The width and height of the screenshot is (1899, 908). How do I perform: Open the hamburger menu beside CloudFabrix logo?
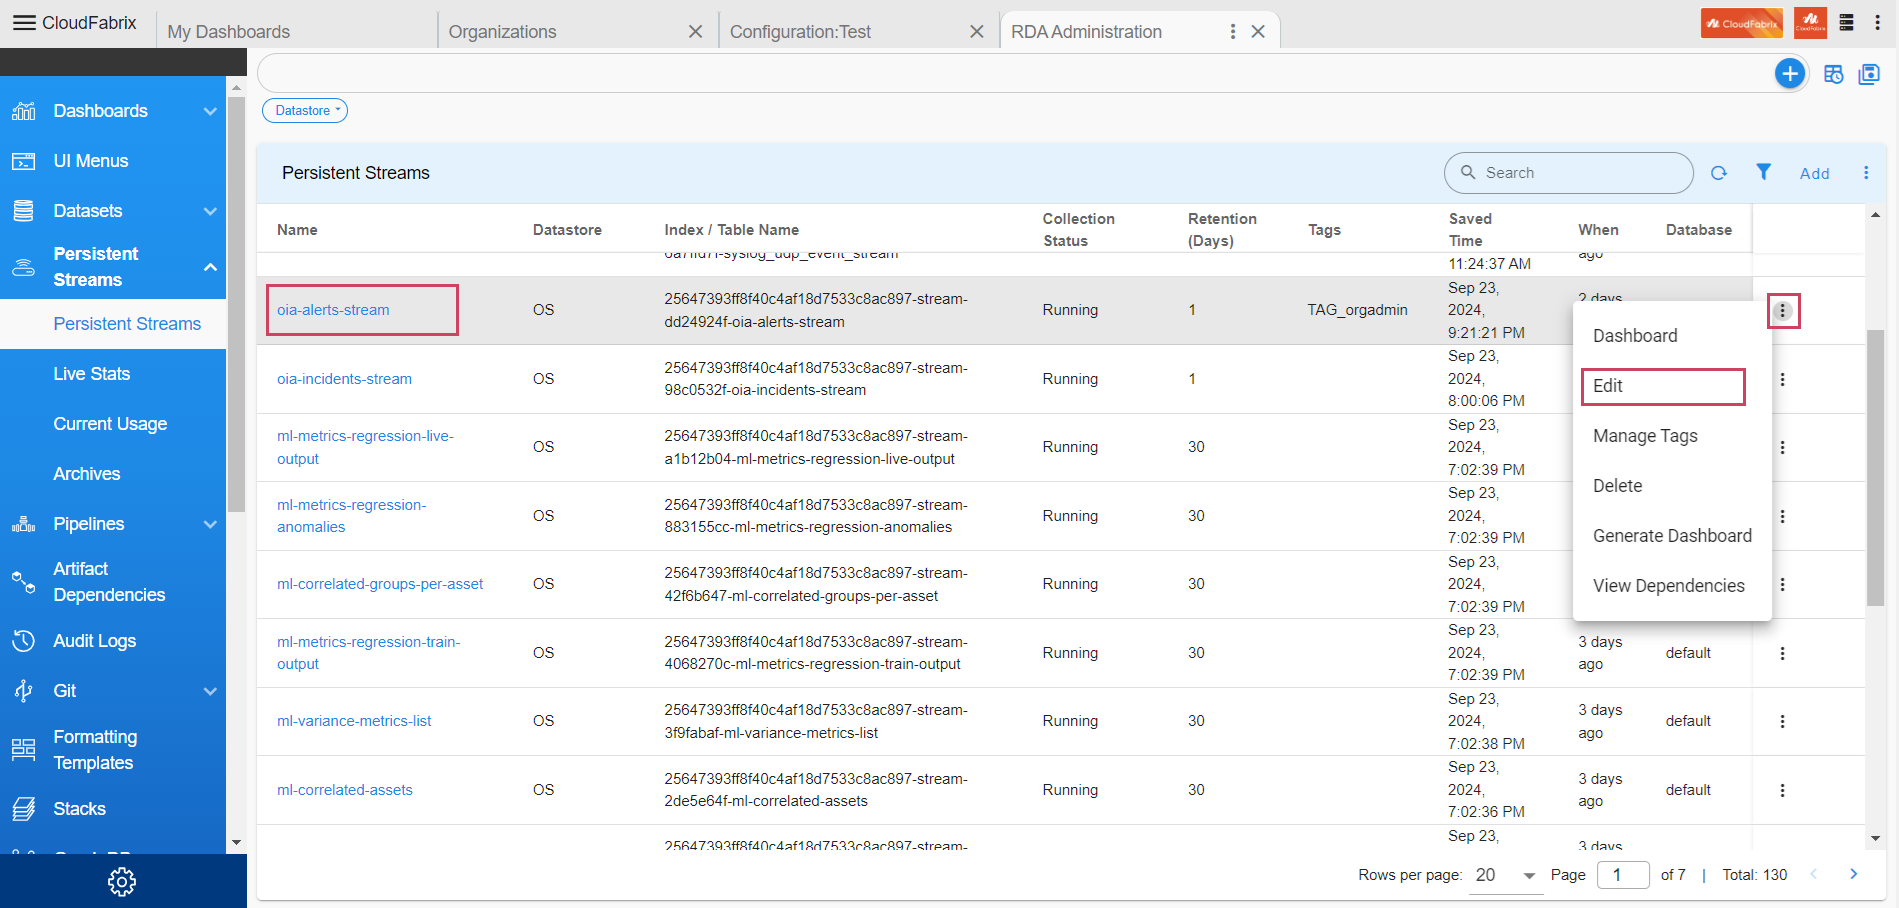click(x=25, y=22)
